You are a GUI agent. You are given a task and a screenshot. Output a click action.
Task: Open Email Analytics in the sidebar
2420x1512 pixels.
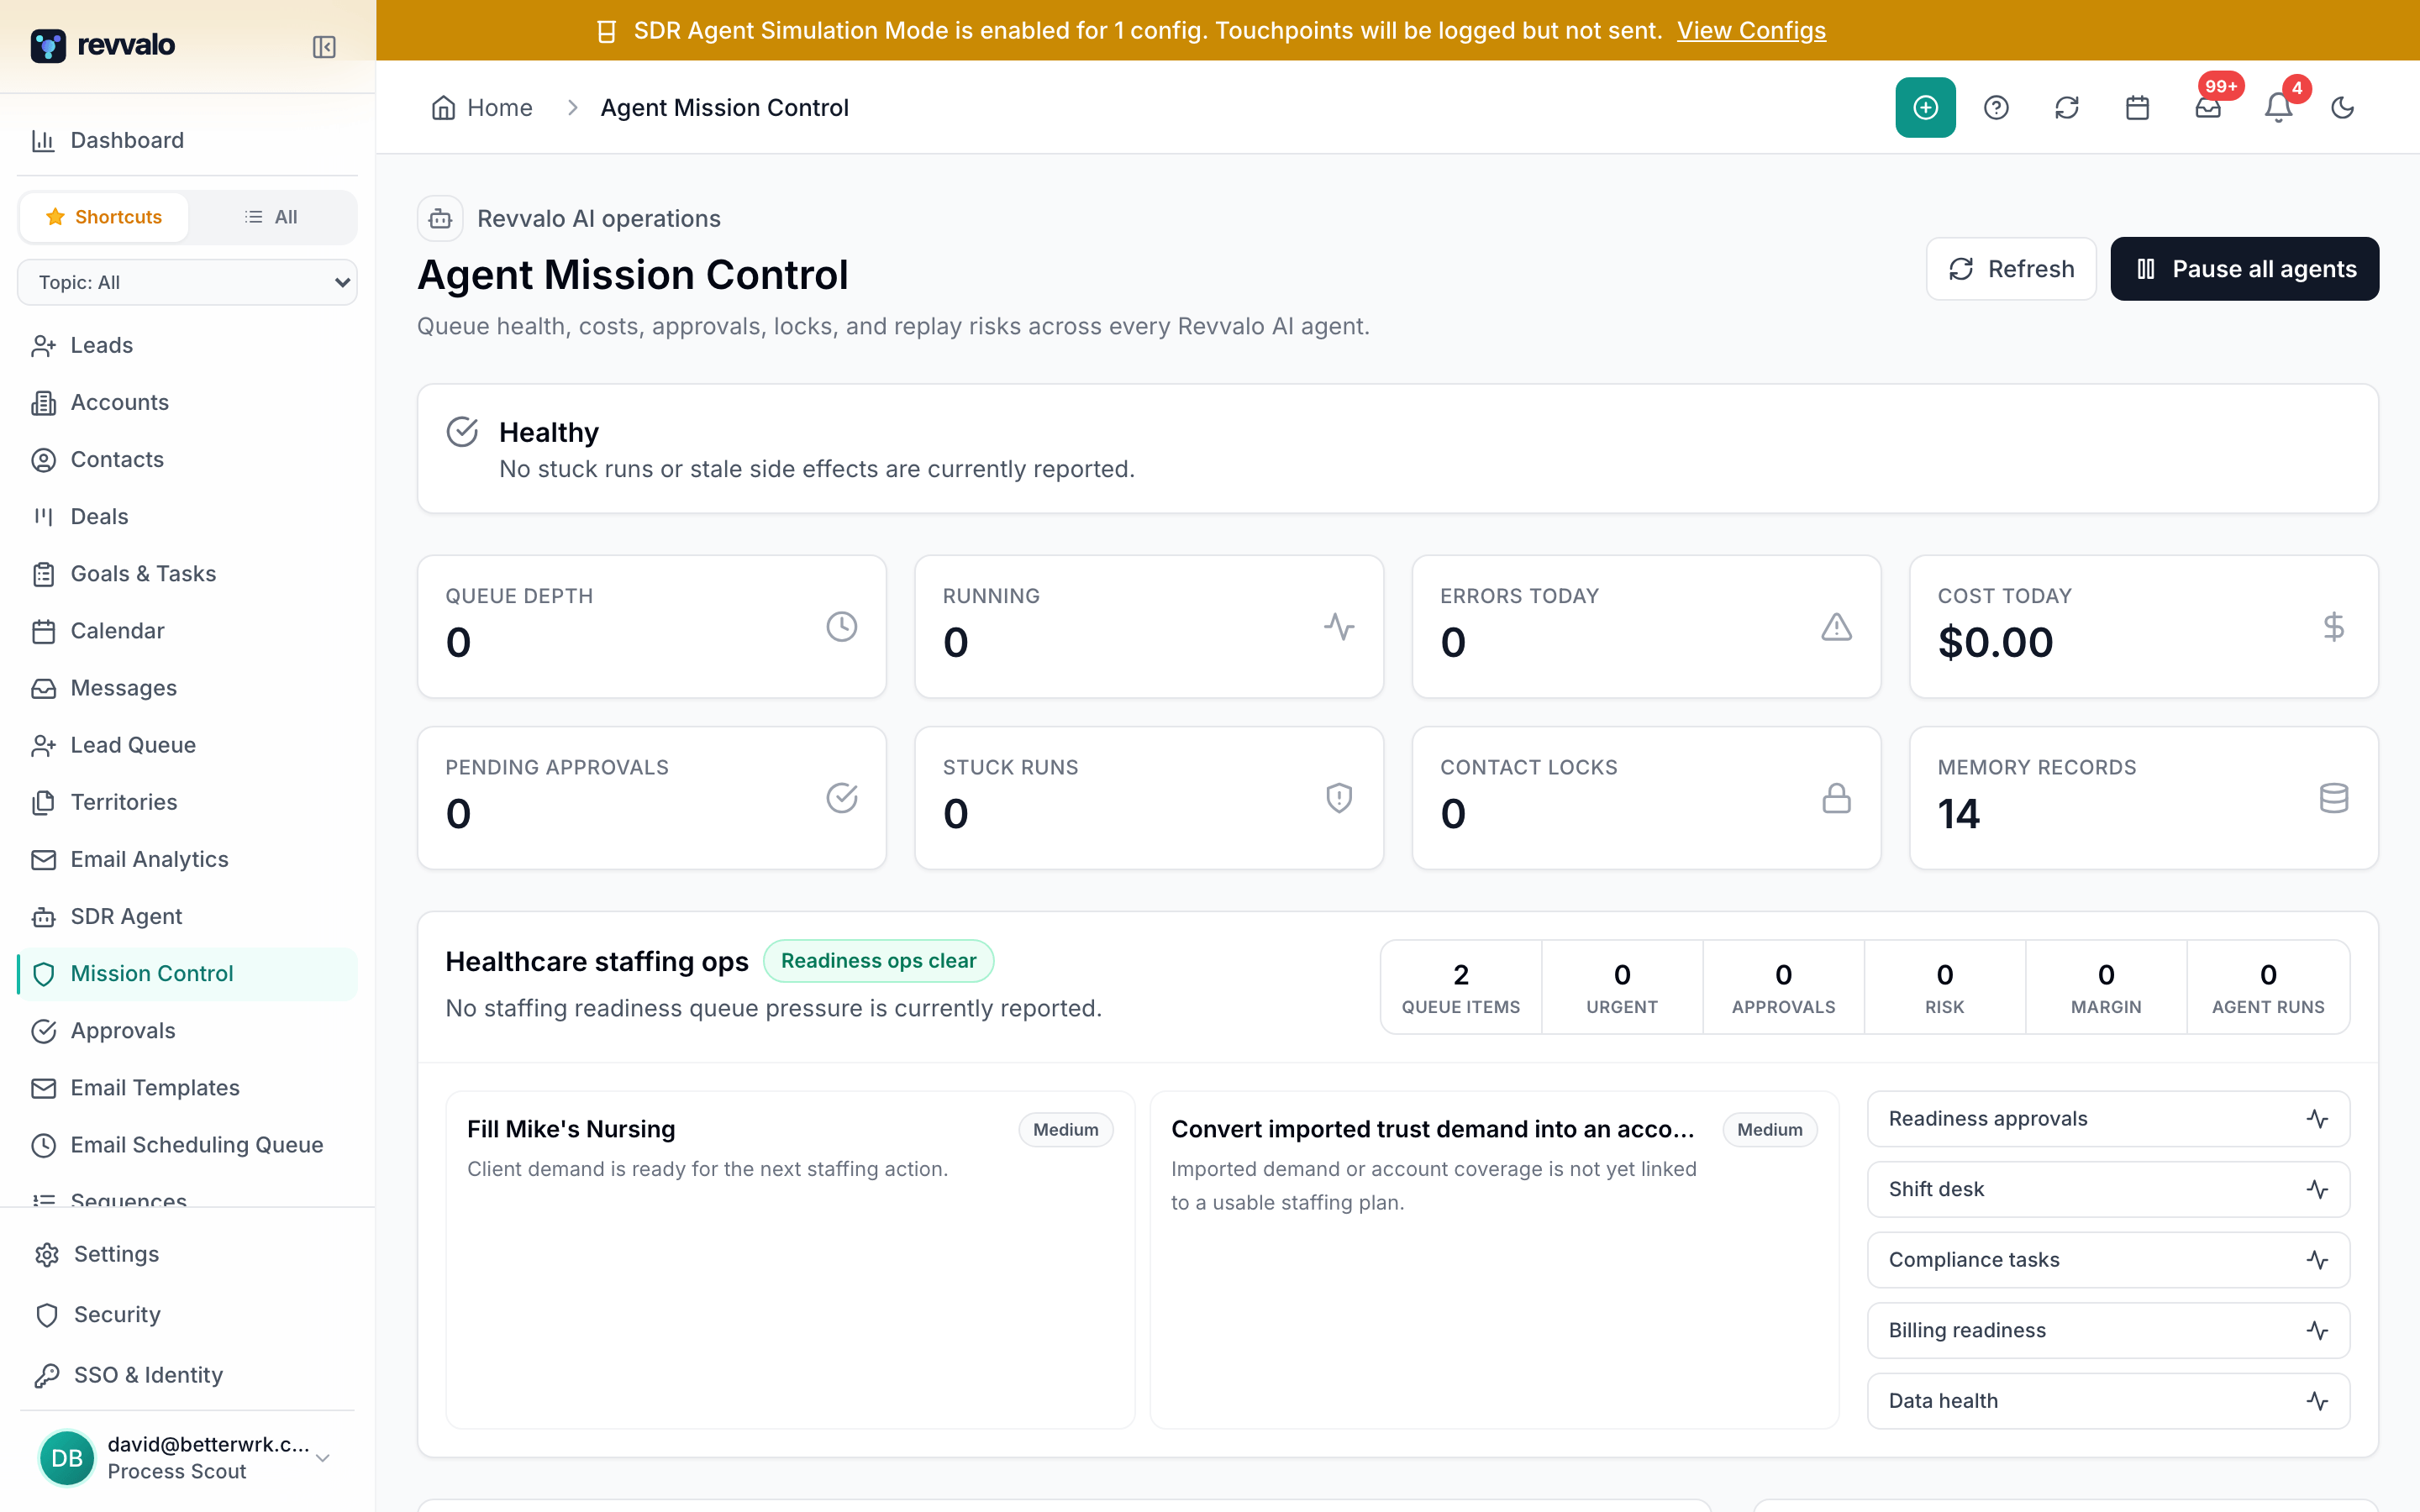pyautogui.click(x=187, y=859)
